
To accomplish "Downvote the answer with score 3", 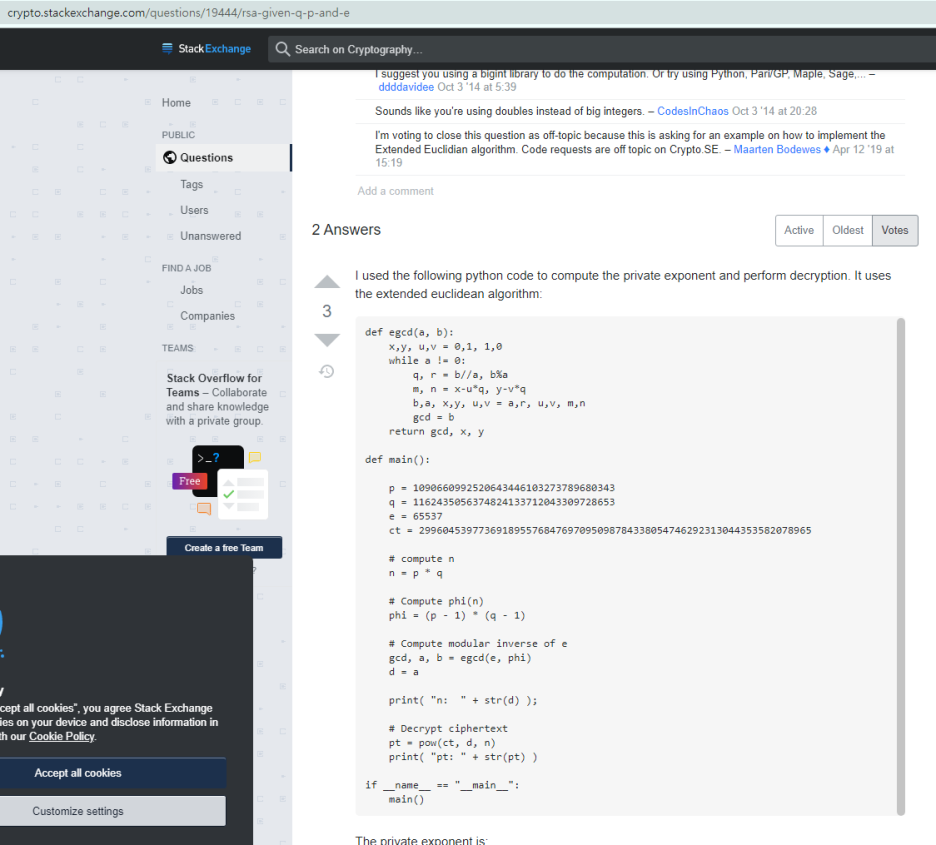I will click(327, 340).
